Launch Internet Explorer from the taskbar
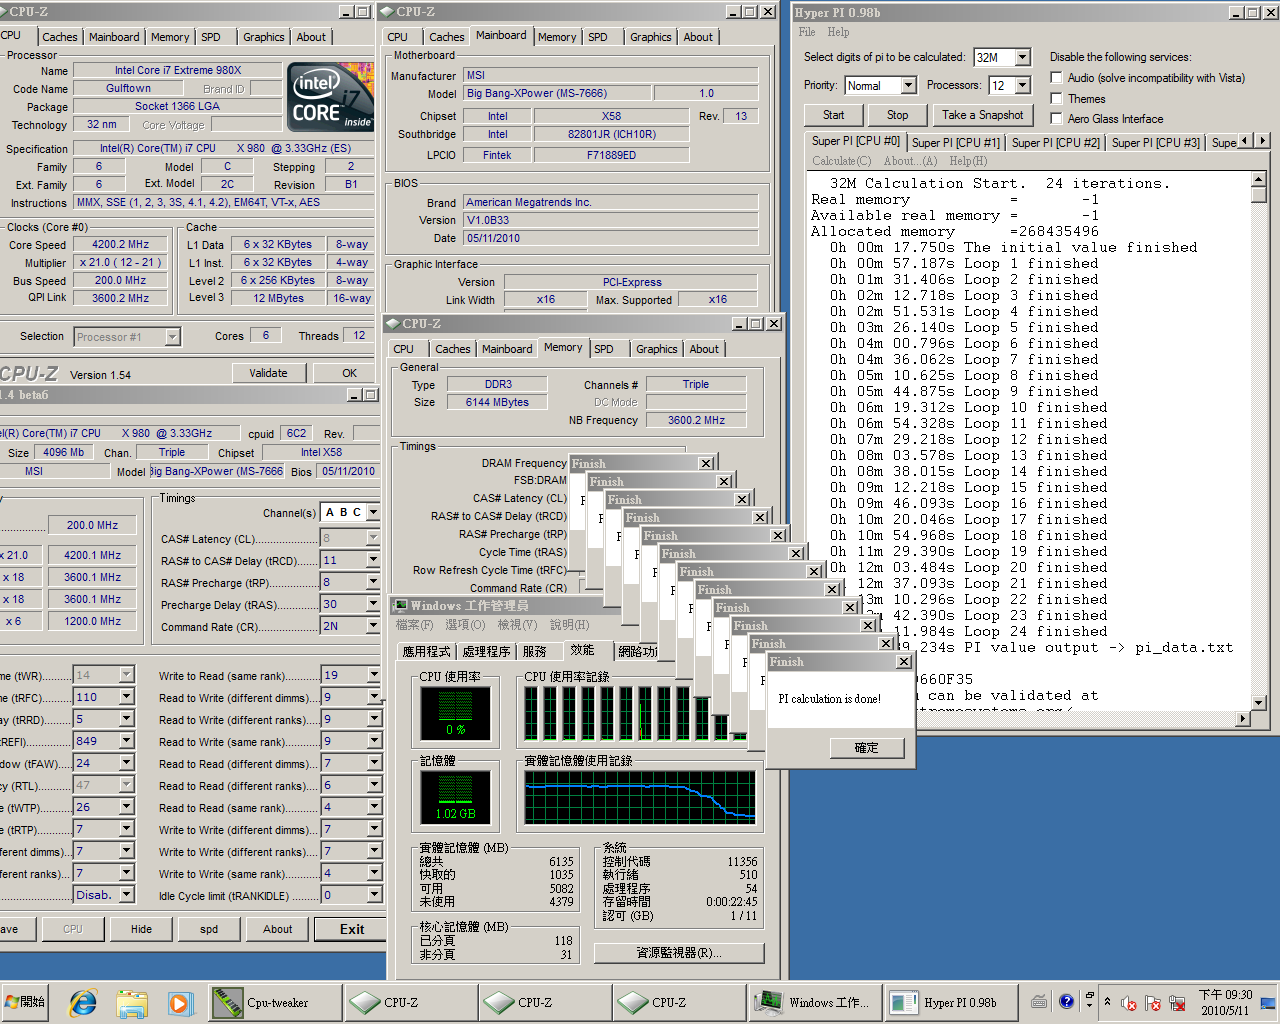The width and height of the screenshot is (1280, 1024). (83, 1002)
